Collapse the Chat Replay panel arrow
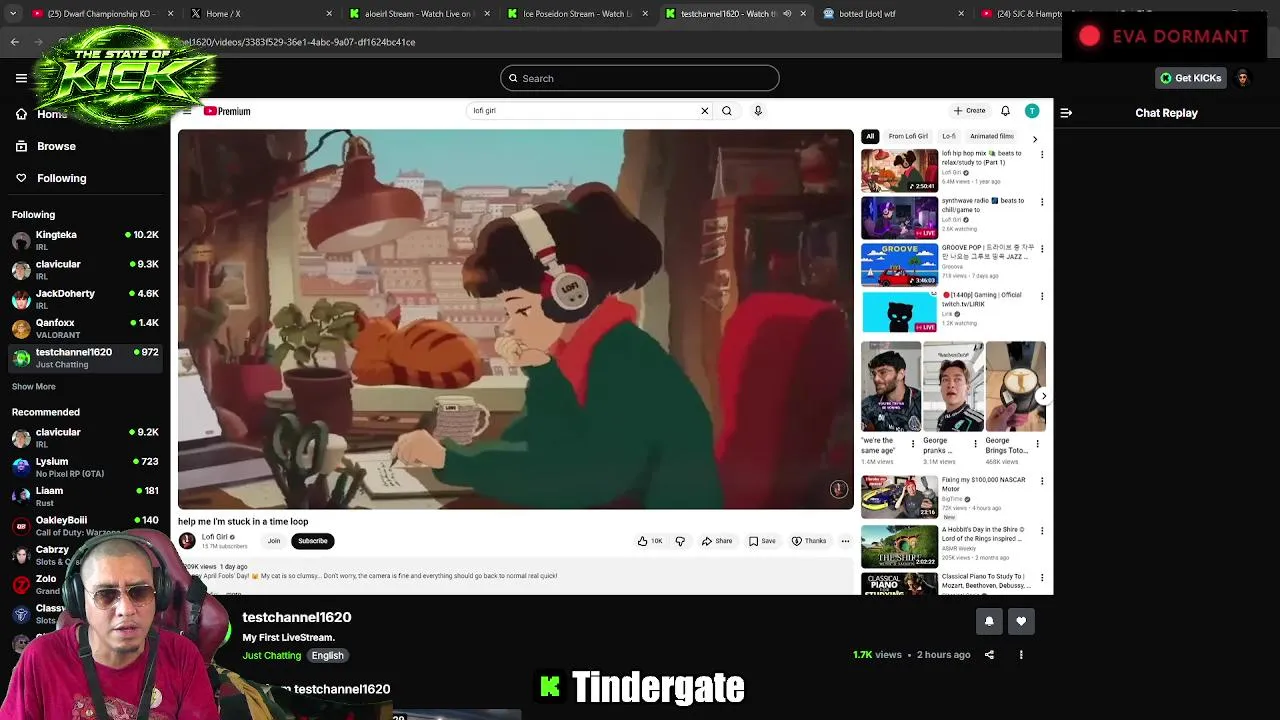Image resolution: width=1280 pixels, height=720 pixels. pyautogui.click(x=1066, y=113)
